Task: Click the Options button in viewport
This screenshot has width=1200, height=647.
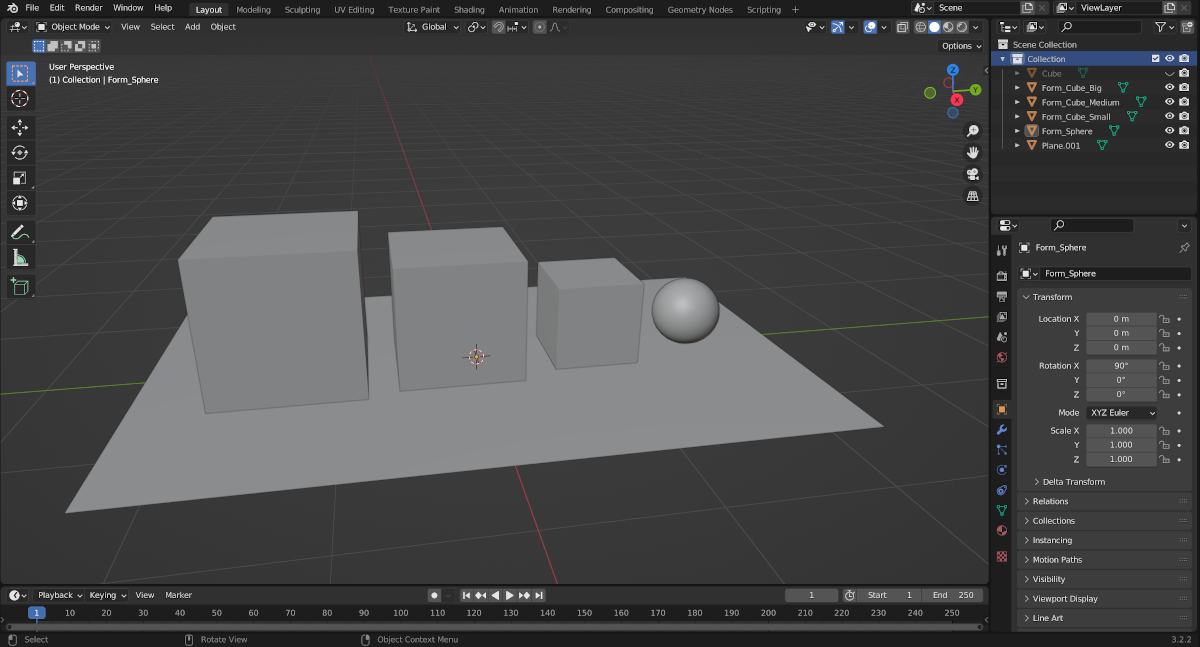Action: coord(961,46)
